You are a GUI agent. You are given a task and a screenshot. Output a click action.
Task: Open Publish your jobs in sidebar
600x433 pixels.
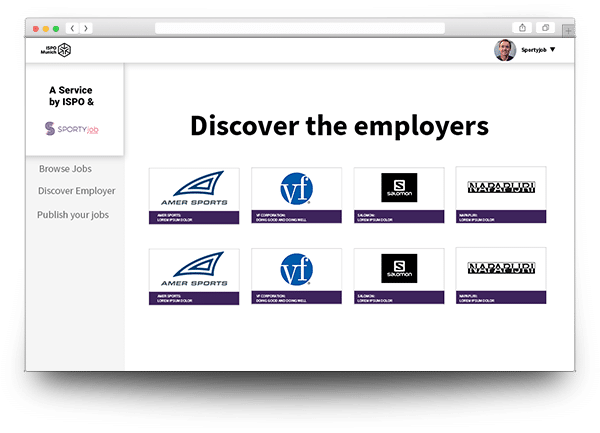click(x=73, y=215)
